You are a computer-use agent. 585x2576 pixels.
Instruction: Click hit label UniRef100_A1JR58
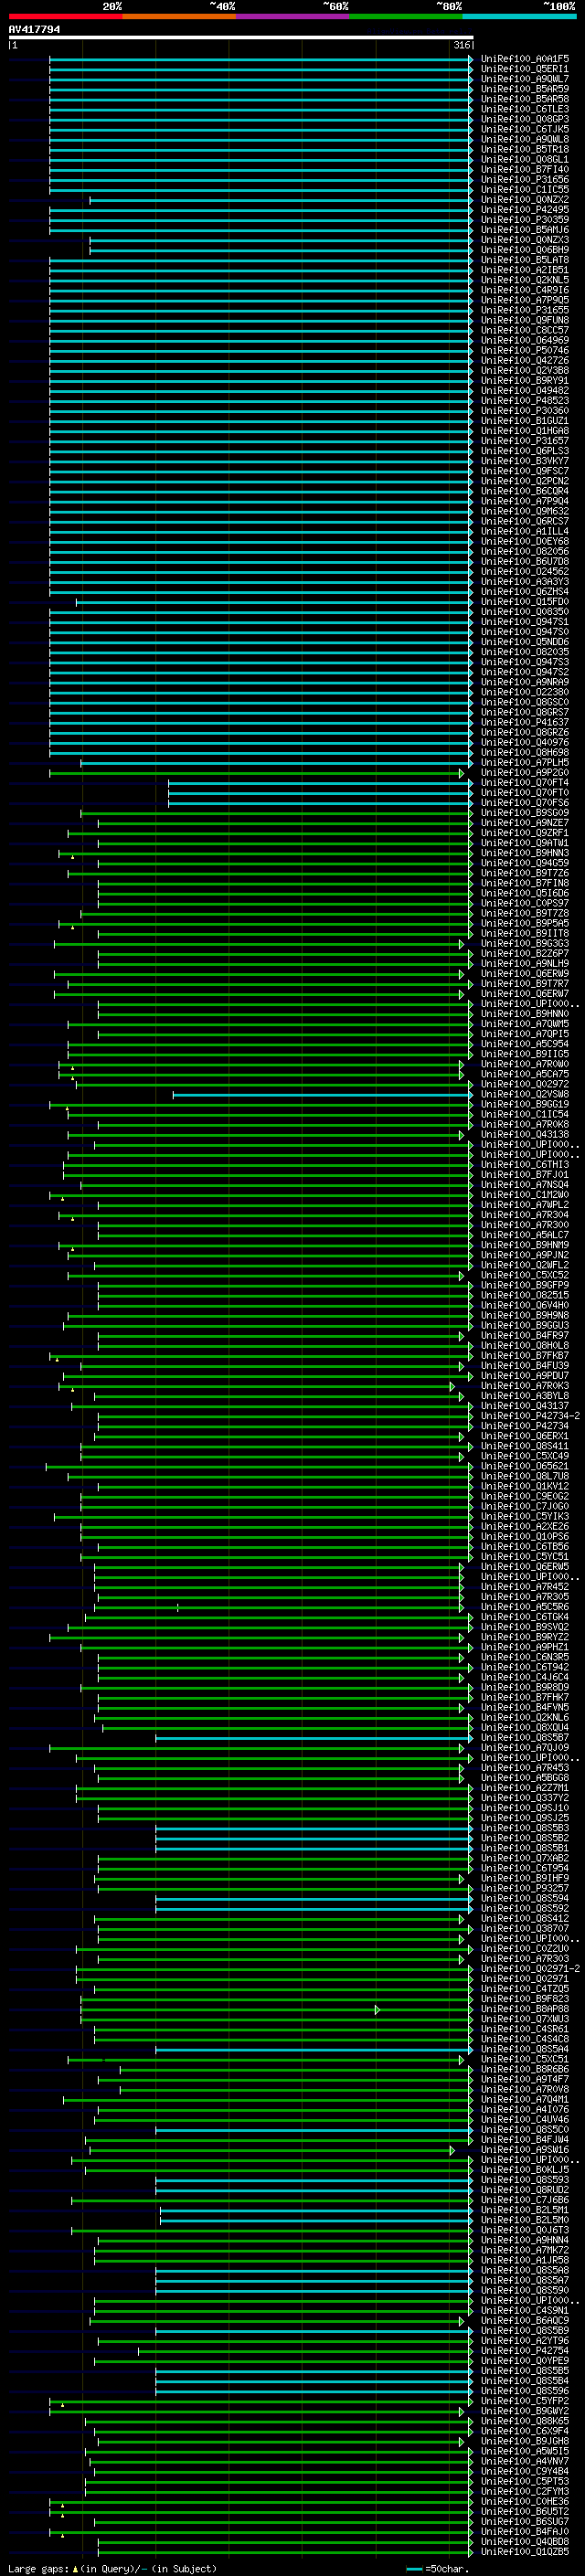[x=525, y=2261]
